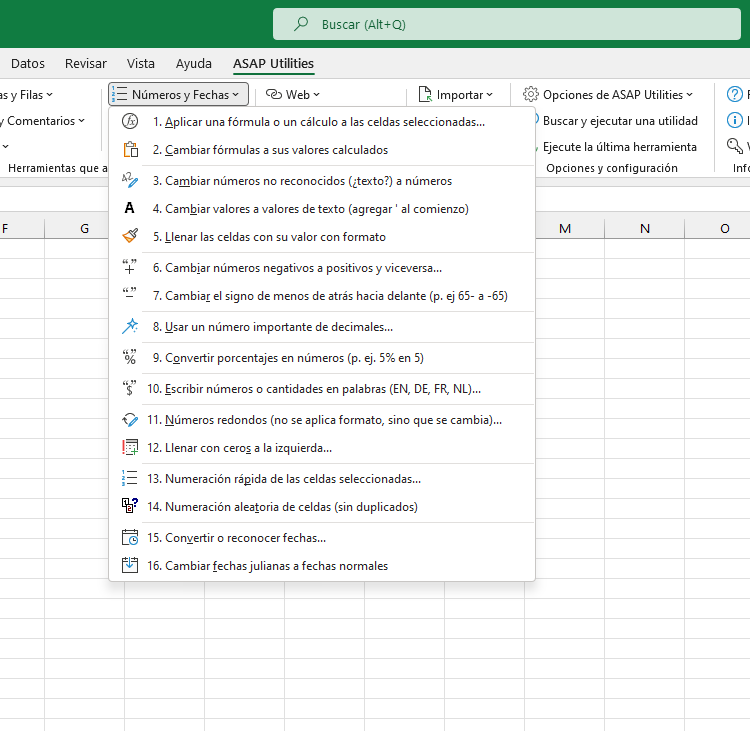Select column G header

pyautogui.click(x=84, y=228)
